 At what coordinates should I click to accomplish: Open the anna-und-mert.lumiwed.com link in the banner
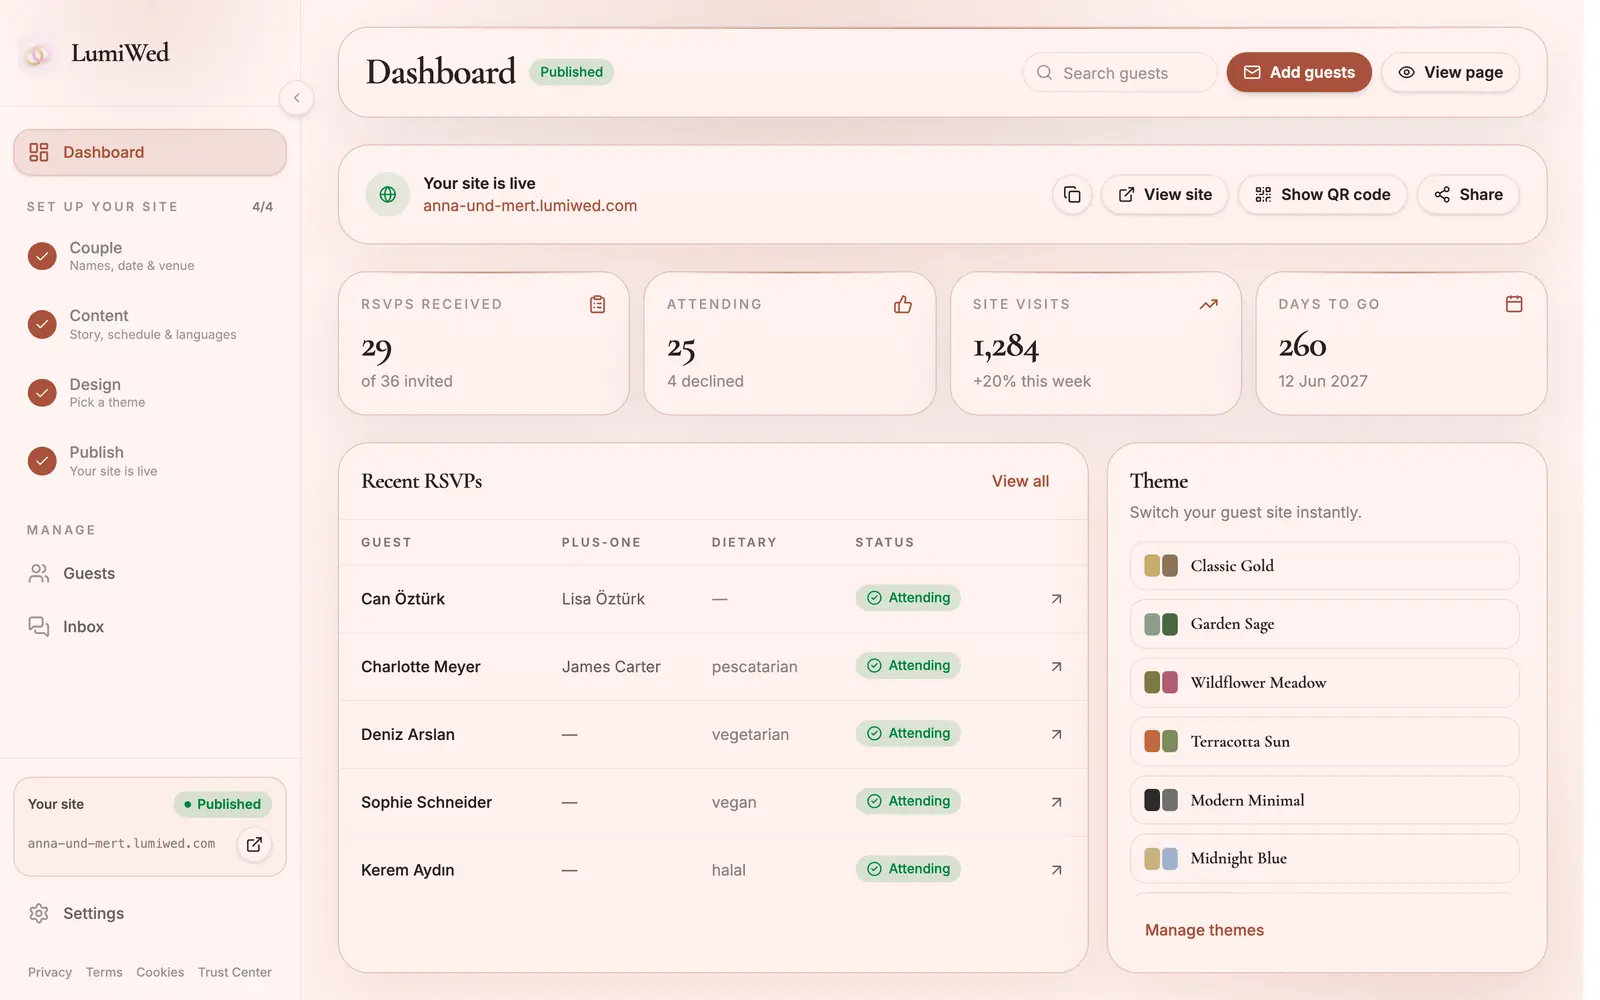pyautogui.click(x=530, y=206)
